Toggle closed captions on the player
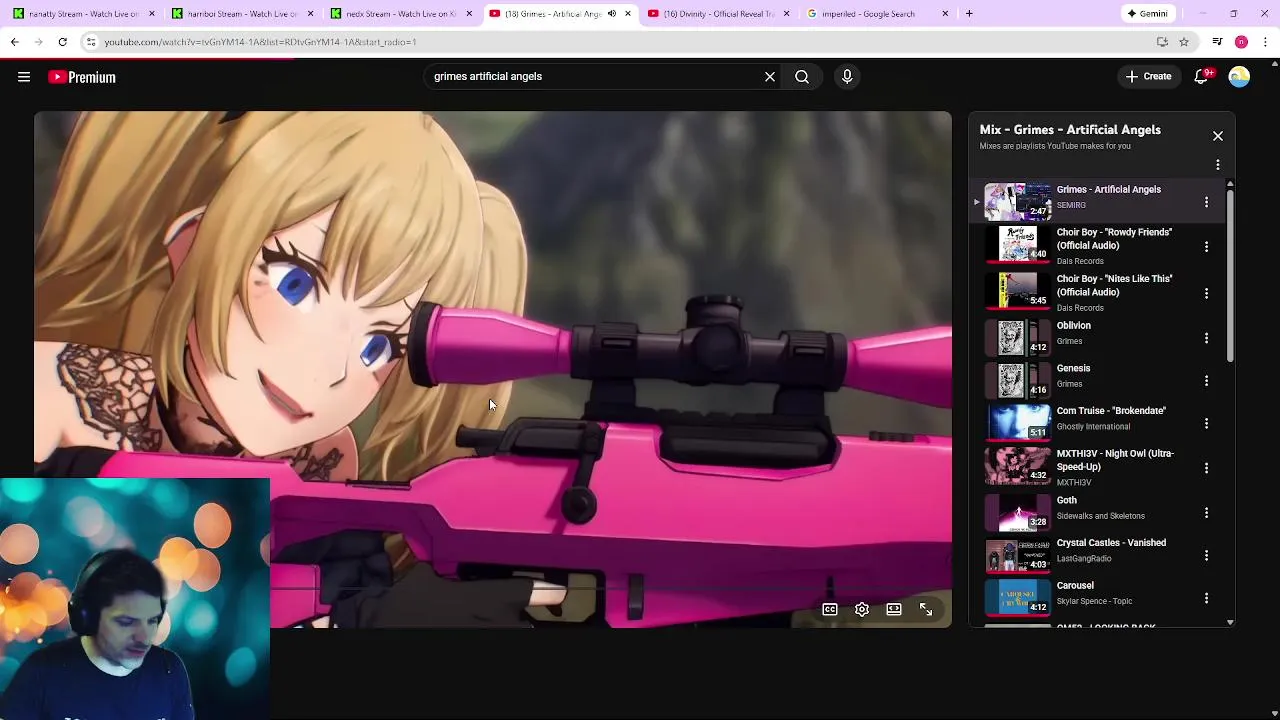Image resolution: width=1280 pixels, height=720 pixels. tap(830, 609)
